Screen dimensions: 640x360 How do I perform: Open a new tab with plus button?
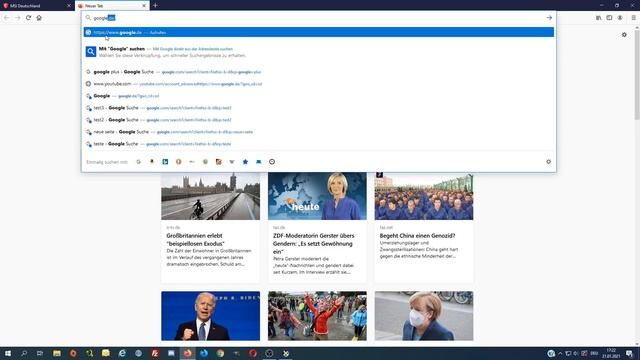pos(155,6)
